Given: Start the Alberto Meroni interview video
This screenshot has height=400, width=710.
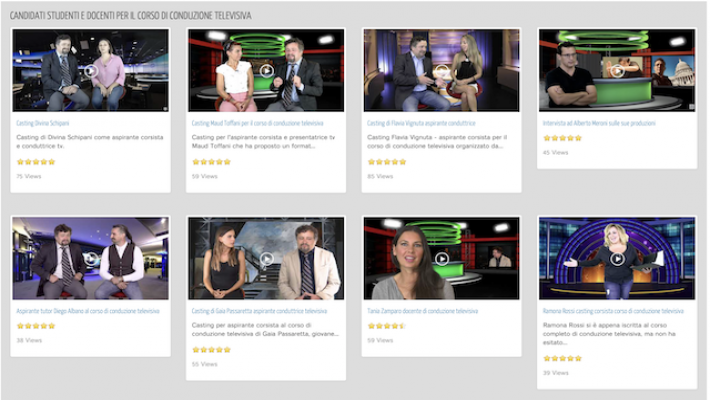Looking at the screenshot, I should [x=617, y=71].
